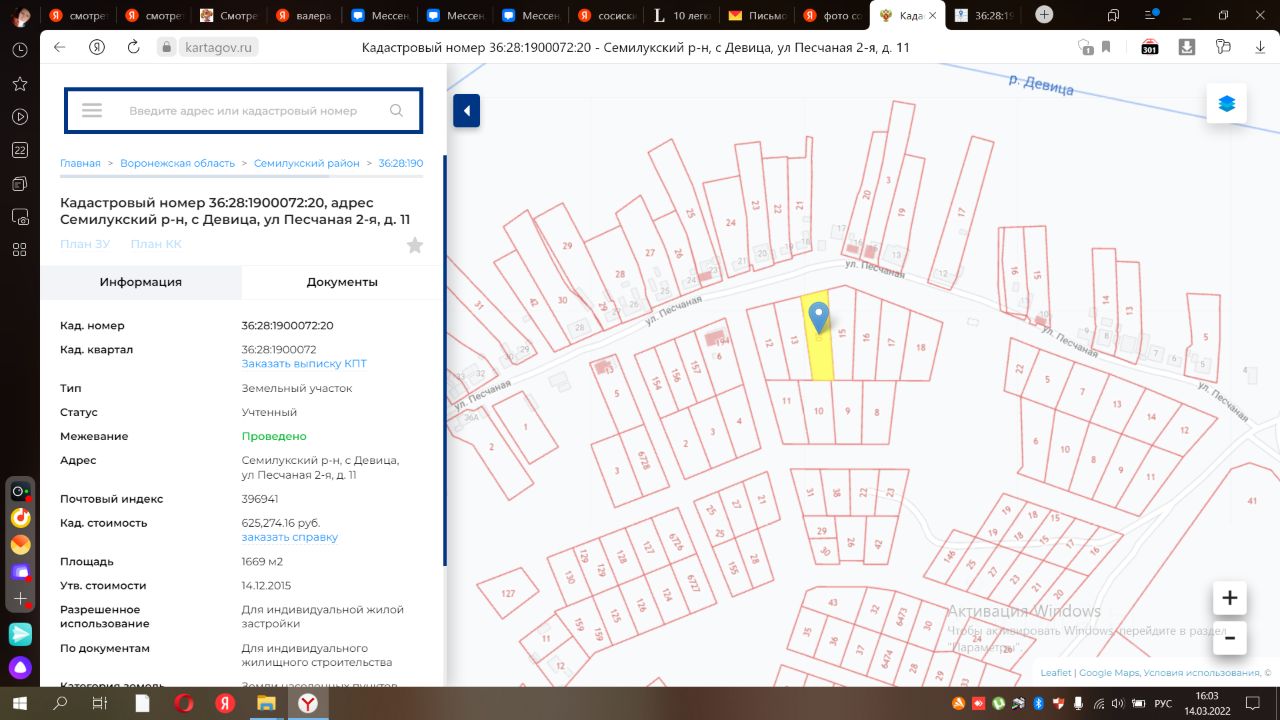Viewport: 1280px width, 720px height.
Task: Click cadastral number value 36:28:1900072:20
Action: click(287, 326)
